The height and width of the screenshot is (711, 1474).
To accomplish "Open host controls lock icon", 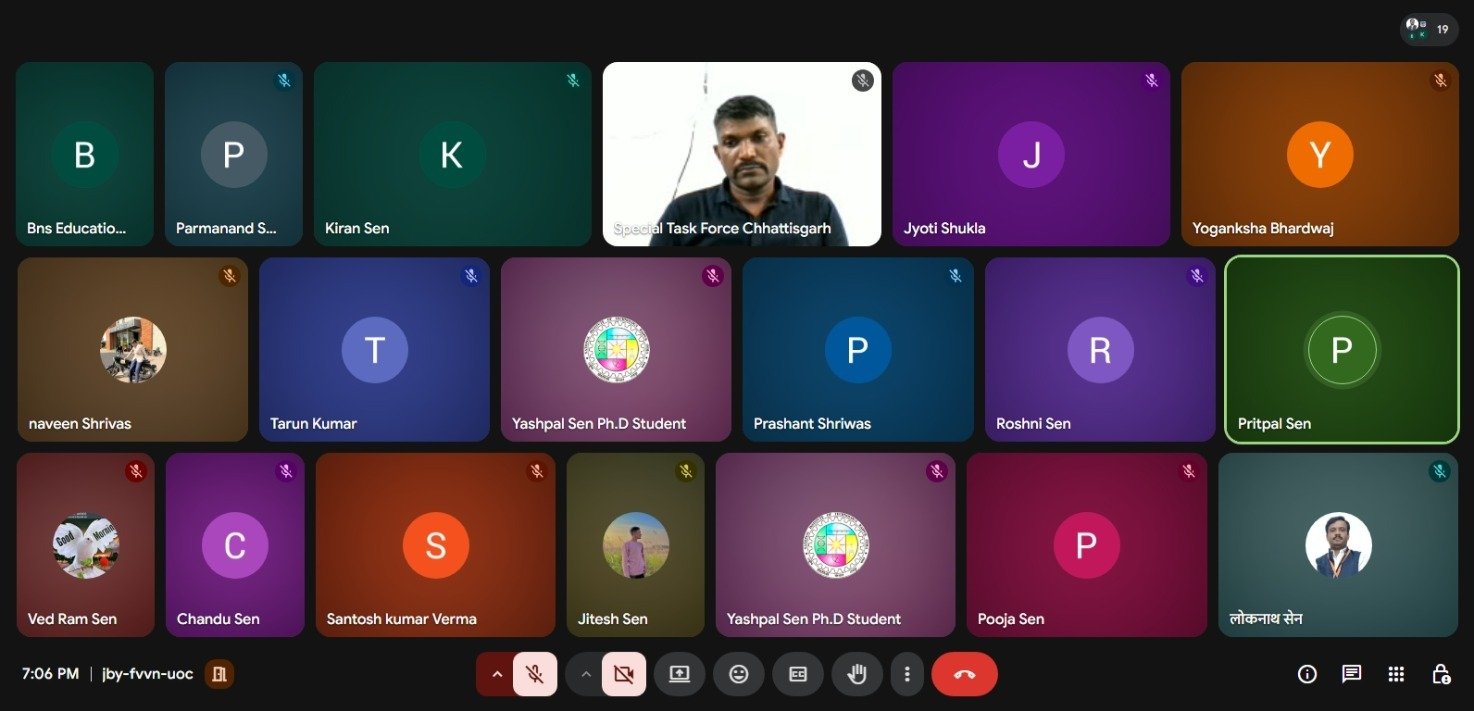I will click(1440, 674).
